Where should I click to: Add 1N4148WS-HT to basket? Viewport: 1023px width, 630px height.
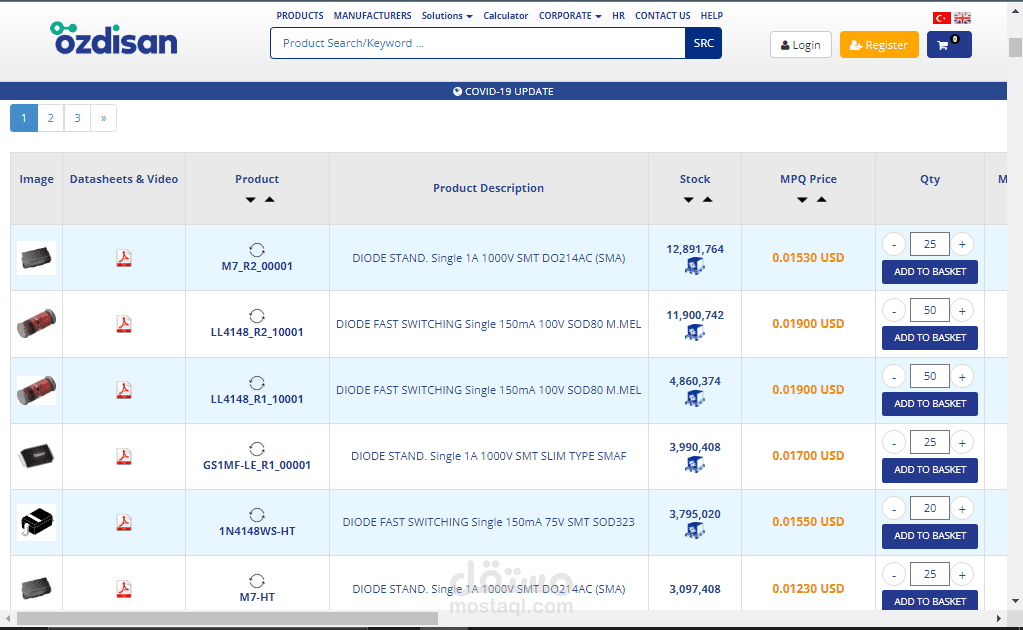coord(930,535)
